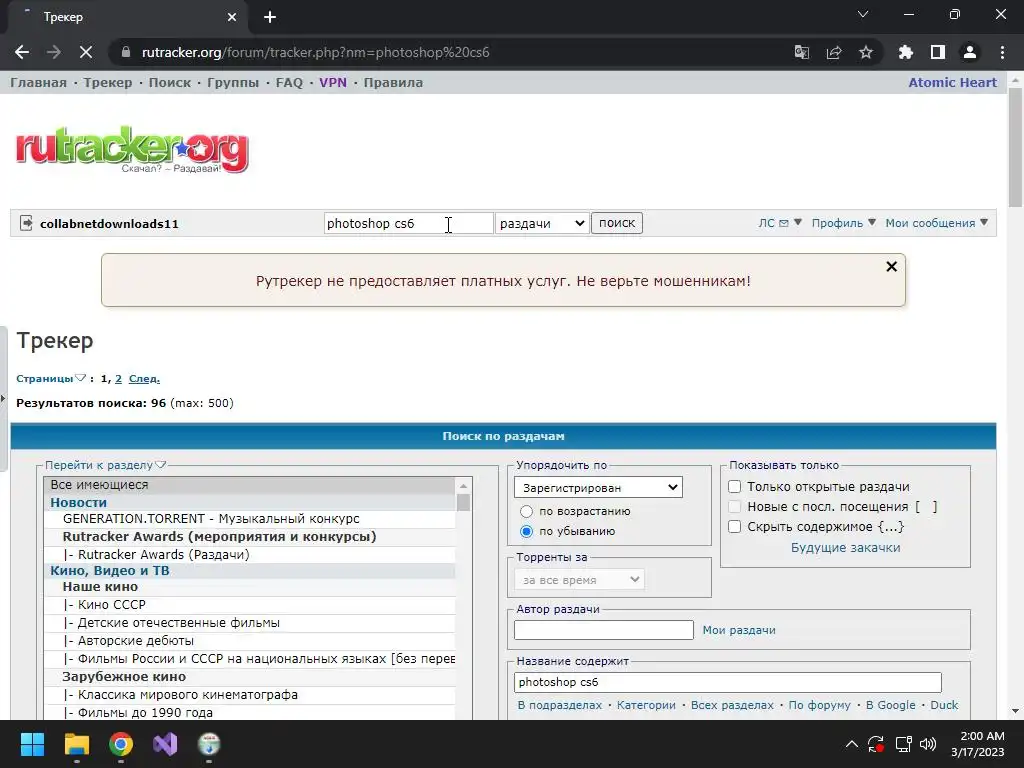Open a new browser tab
The image size is (1024, 768).
[270, 17]
